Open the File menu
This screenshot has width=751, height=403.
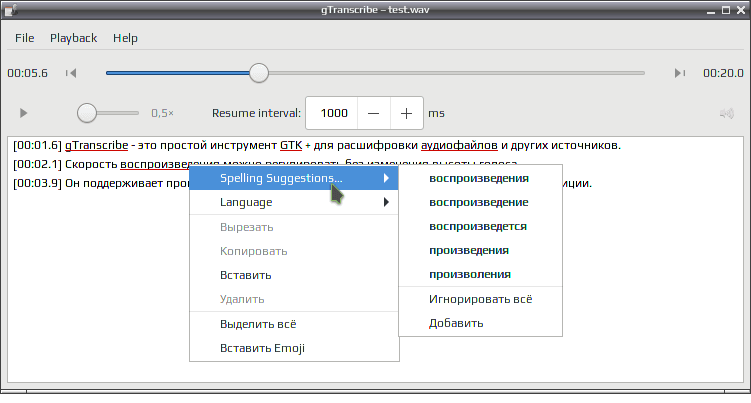pyautogui.click(x=24, y=38)
